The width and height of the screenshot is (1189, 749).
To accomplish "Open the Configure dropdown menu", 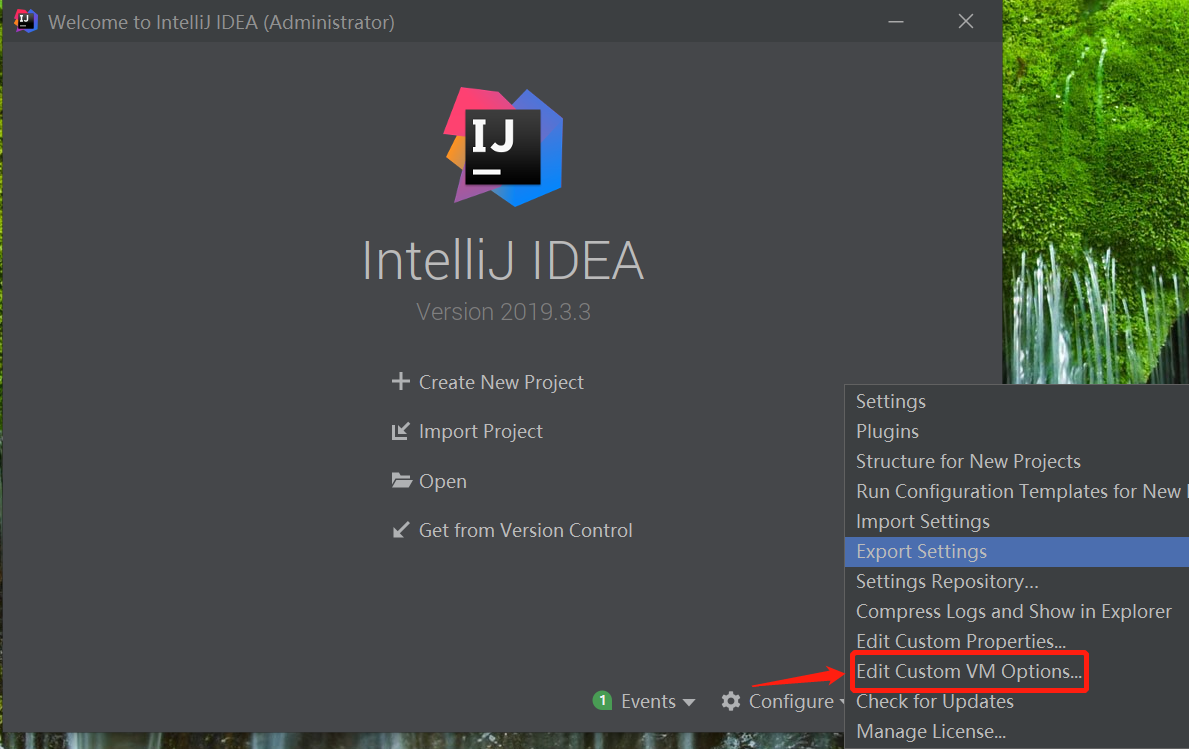I will pos(790,701).
